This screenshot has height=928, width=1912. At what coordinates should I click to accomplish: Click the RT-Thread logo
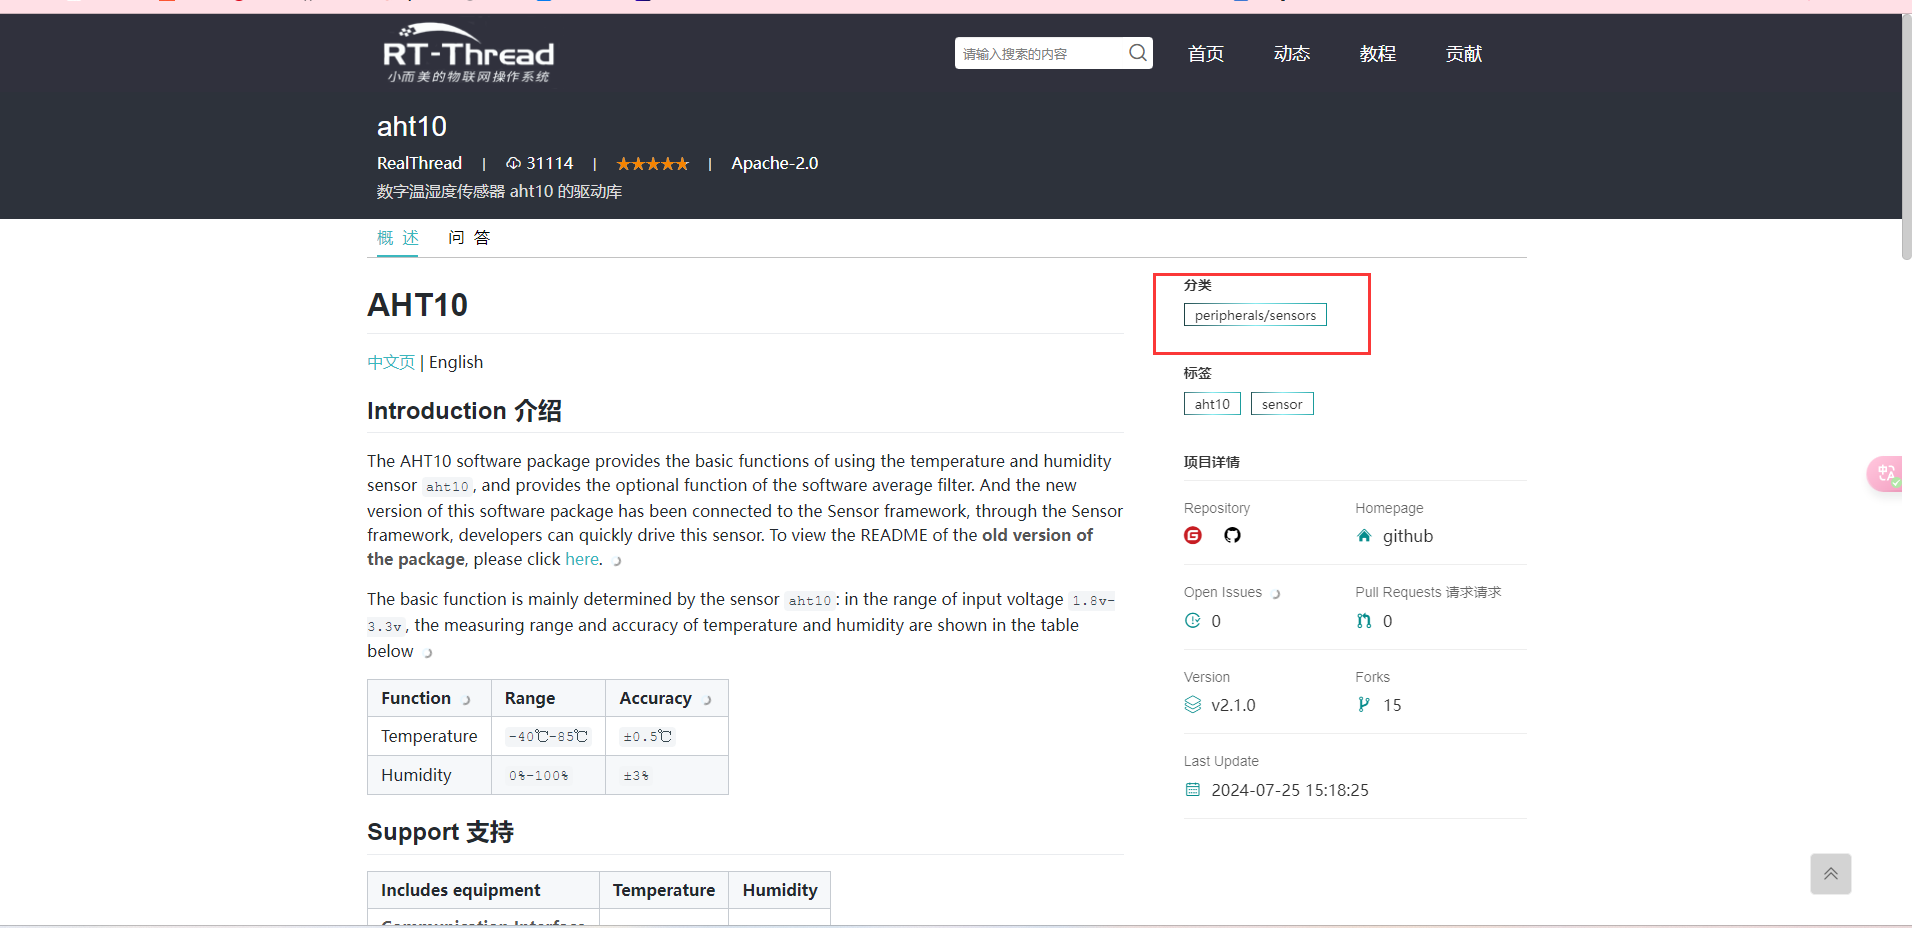point(468,53)
